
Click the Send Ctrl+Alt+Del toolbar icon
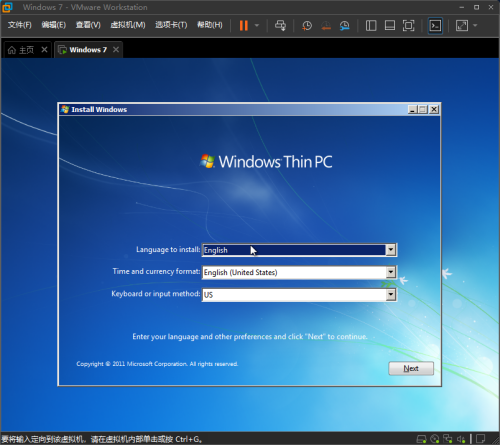280,25
